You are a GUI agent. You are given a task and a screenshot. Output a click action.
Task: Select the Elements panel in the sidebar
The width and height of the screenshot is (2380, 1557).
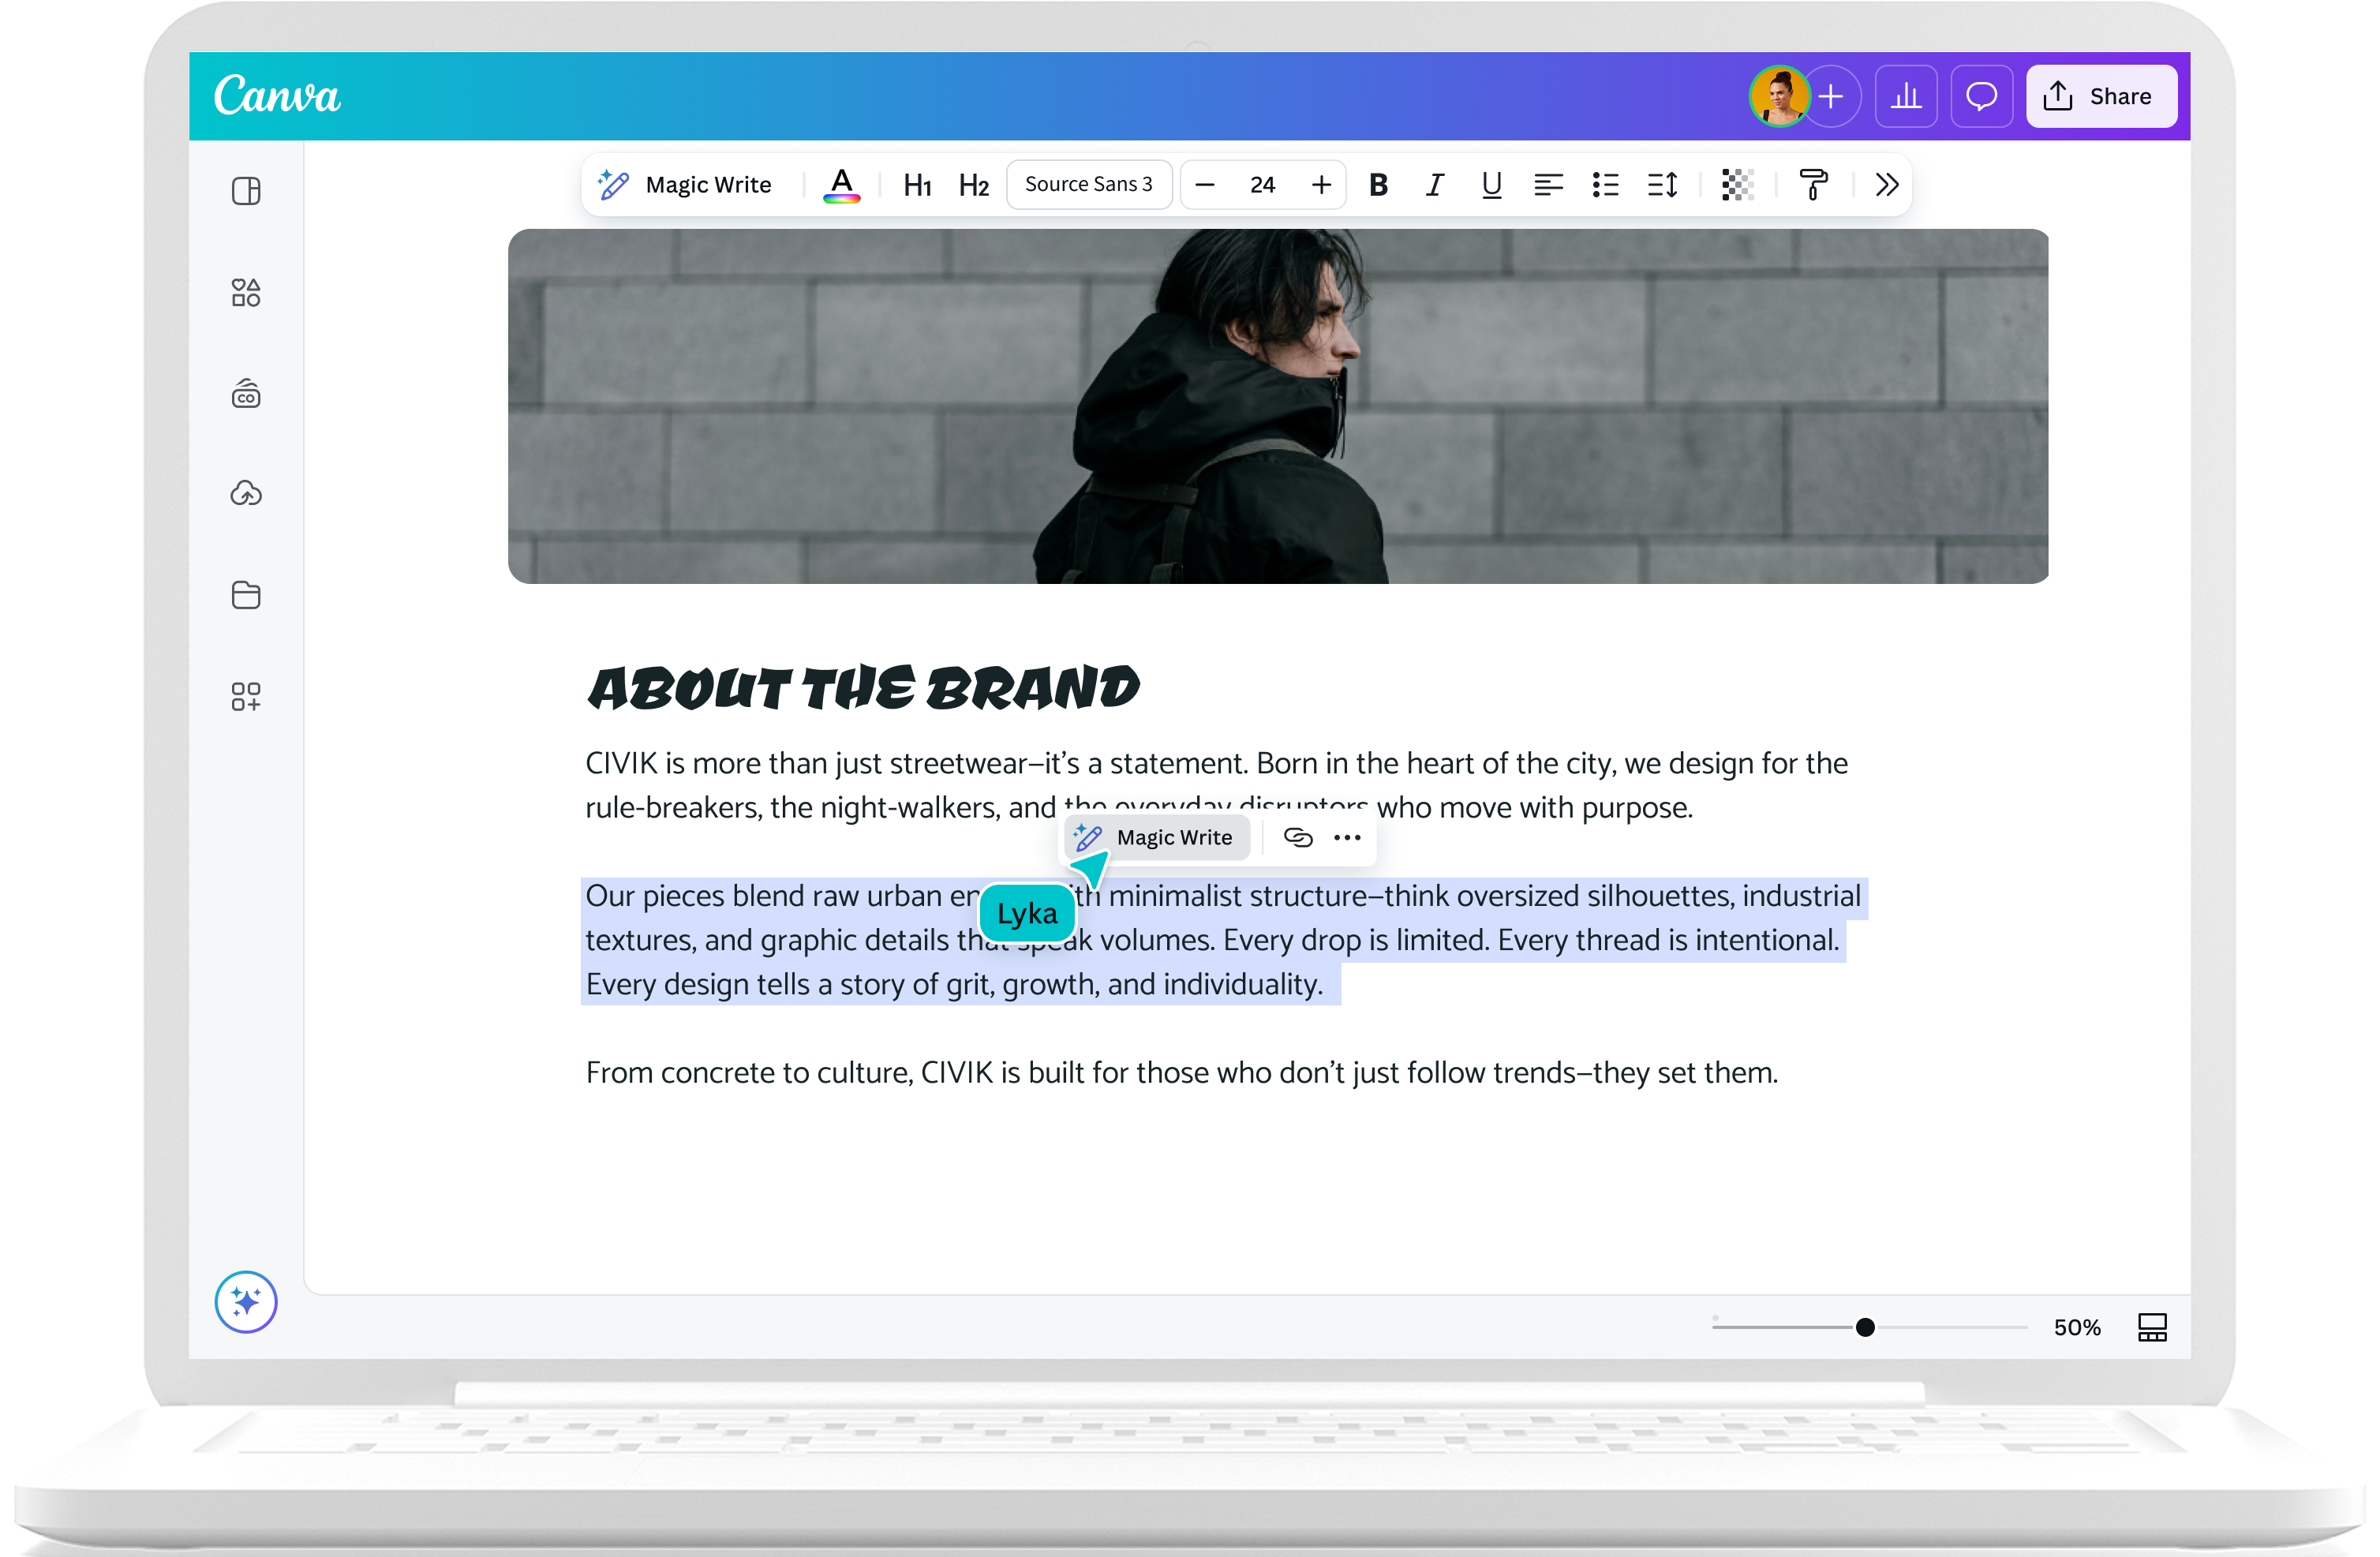245,292
